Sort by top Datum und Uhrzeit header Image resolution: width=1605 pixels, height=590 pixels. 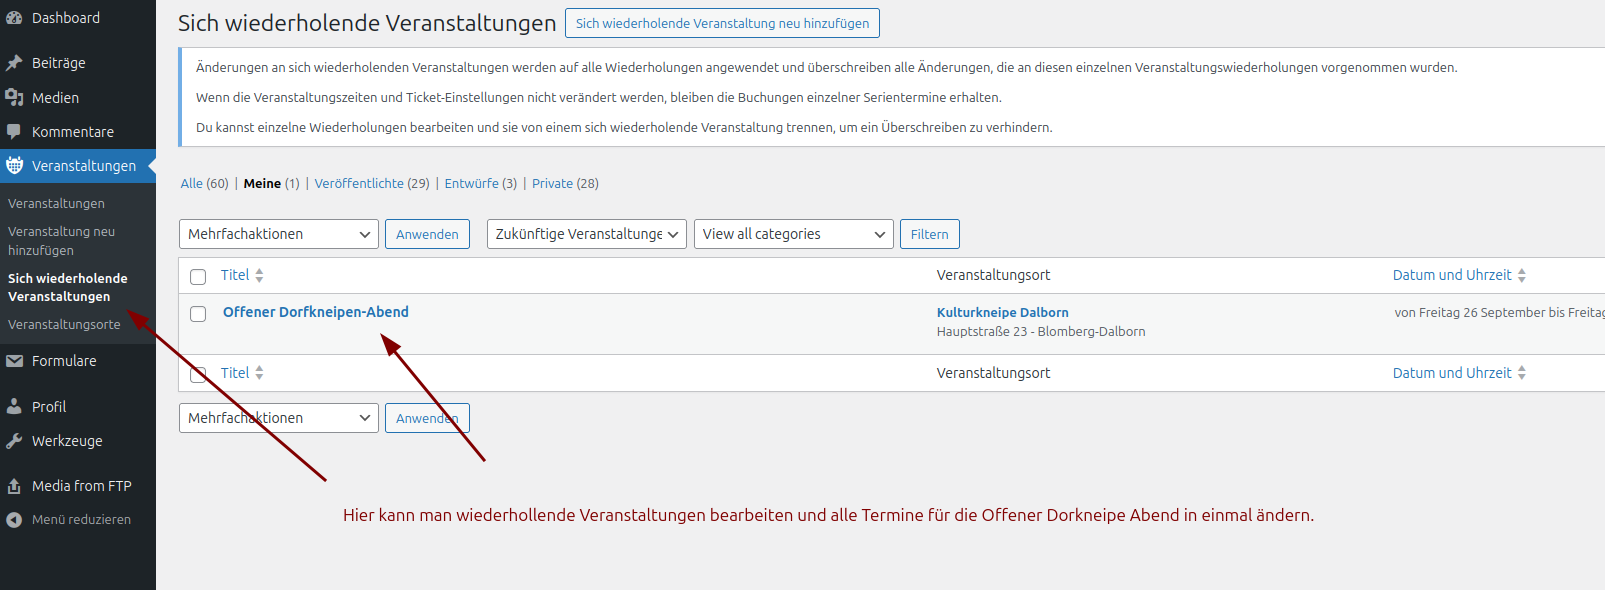click(1452, 275)
